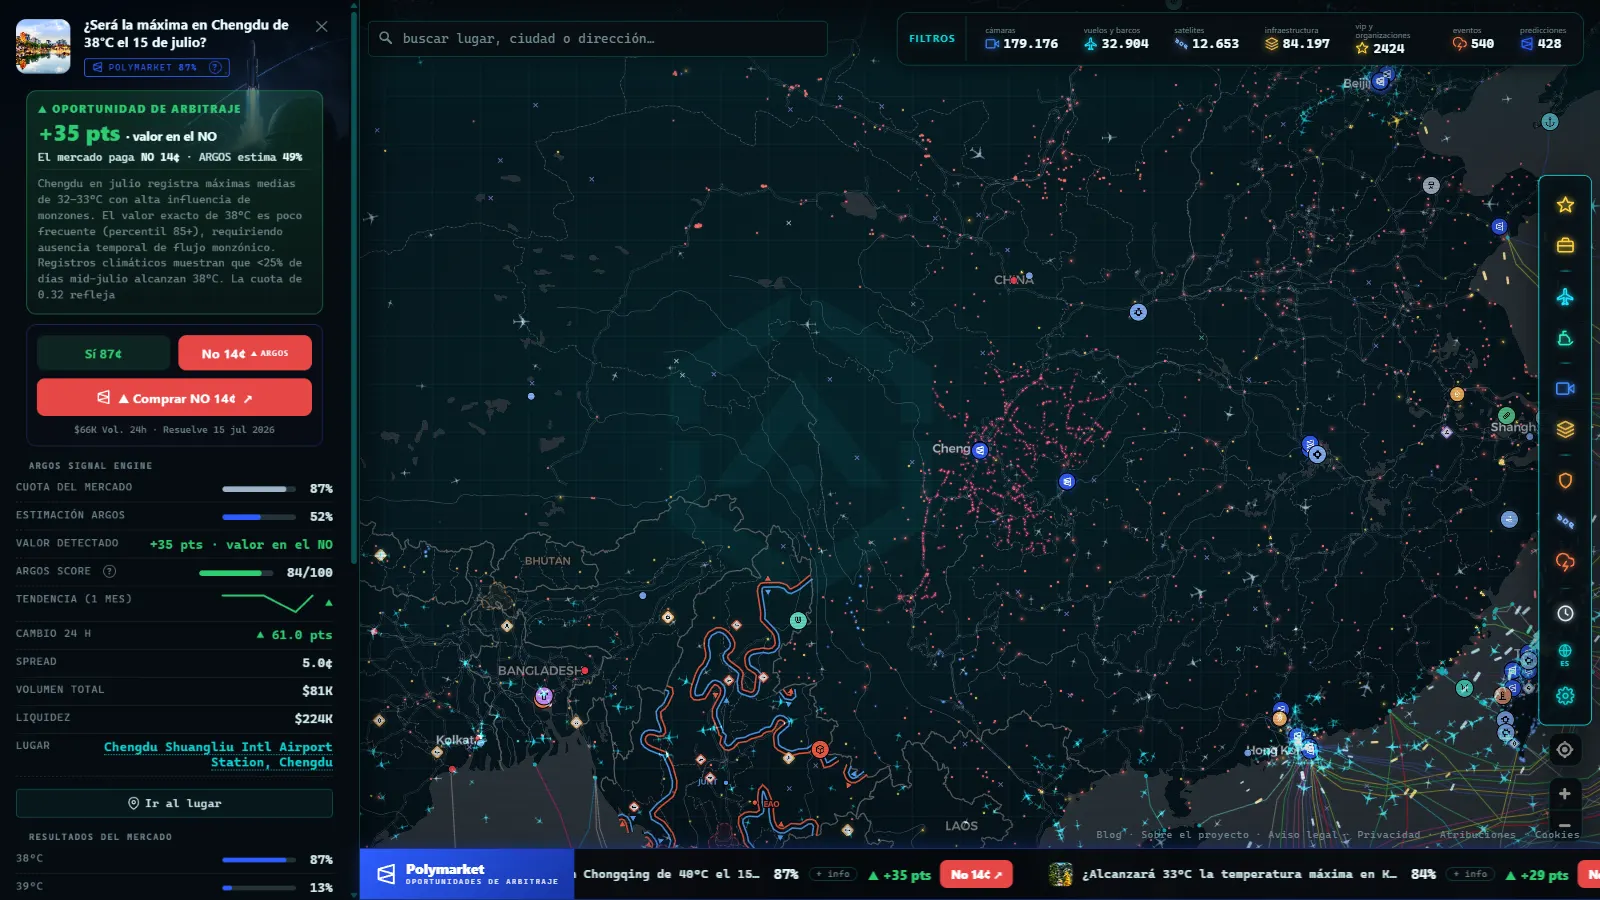This screenshot has width=1600, height=900.
Task: Open the Polymarket oportunidades de arbitraje tab
Action: (x=467, y=874)
